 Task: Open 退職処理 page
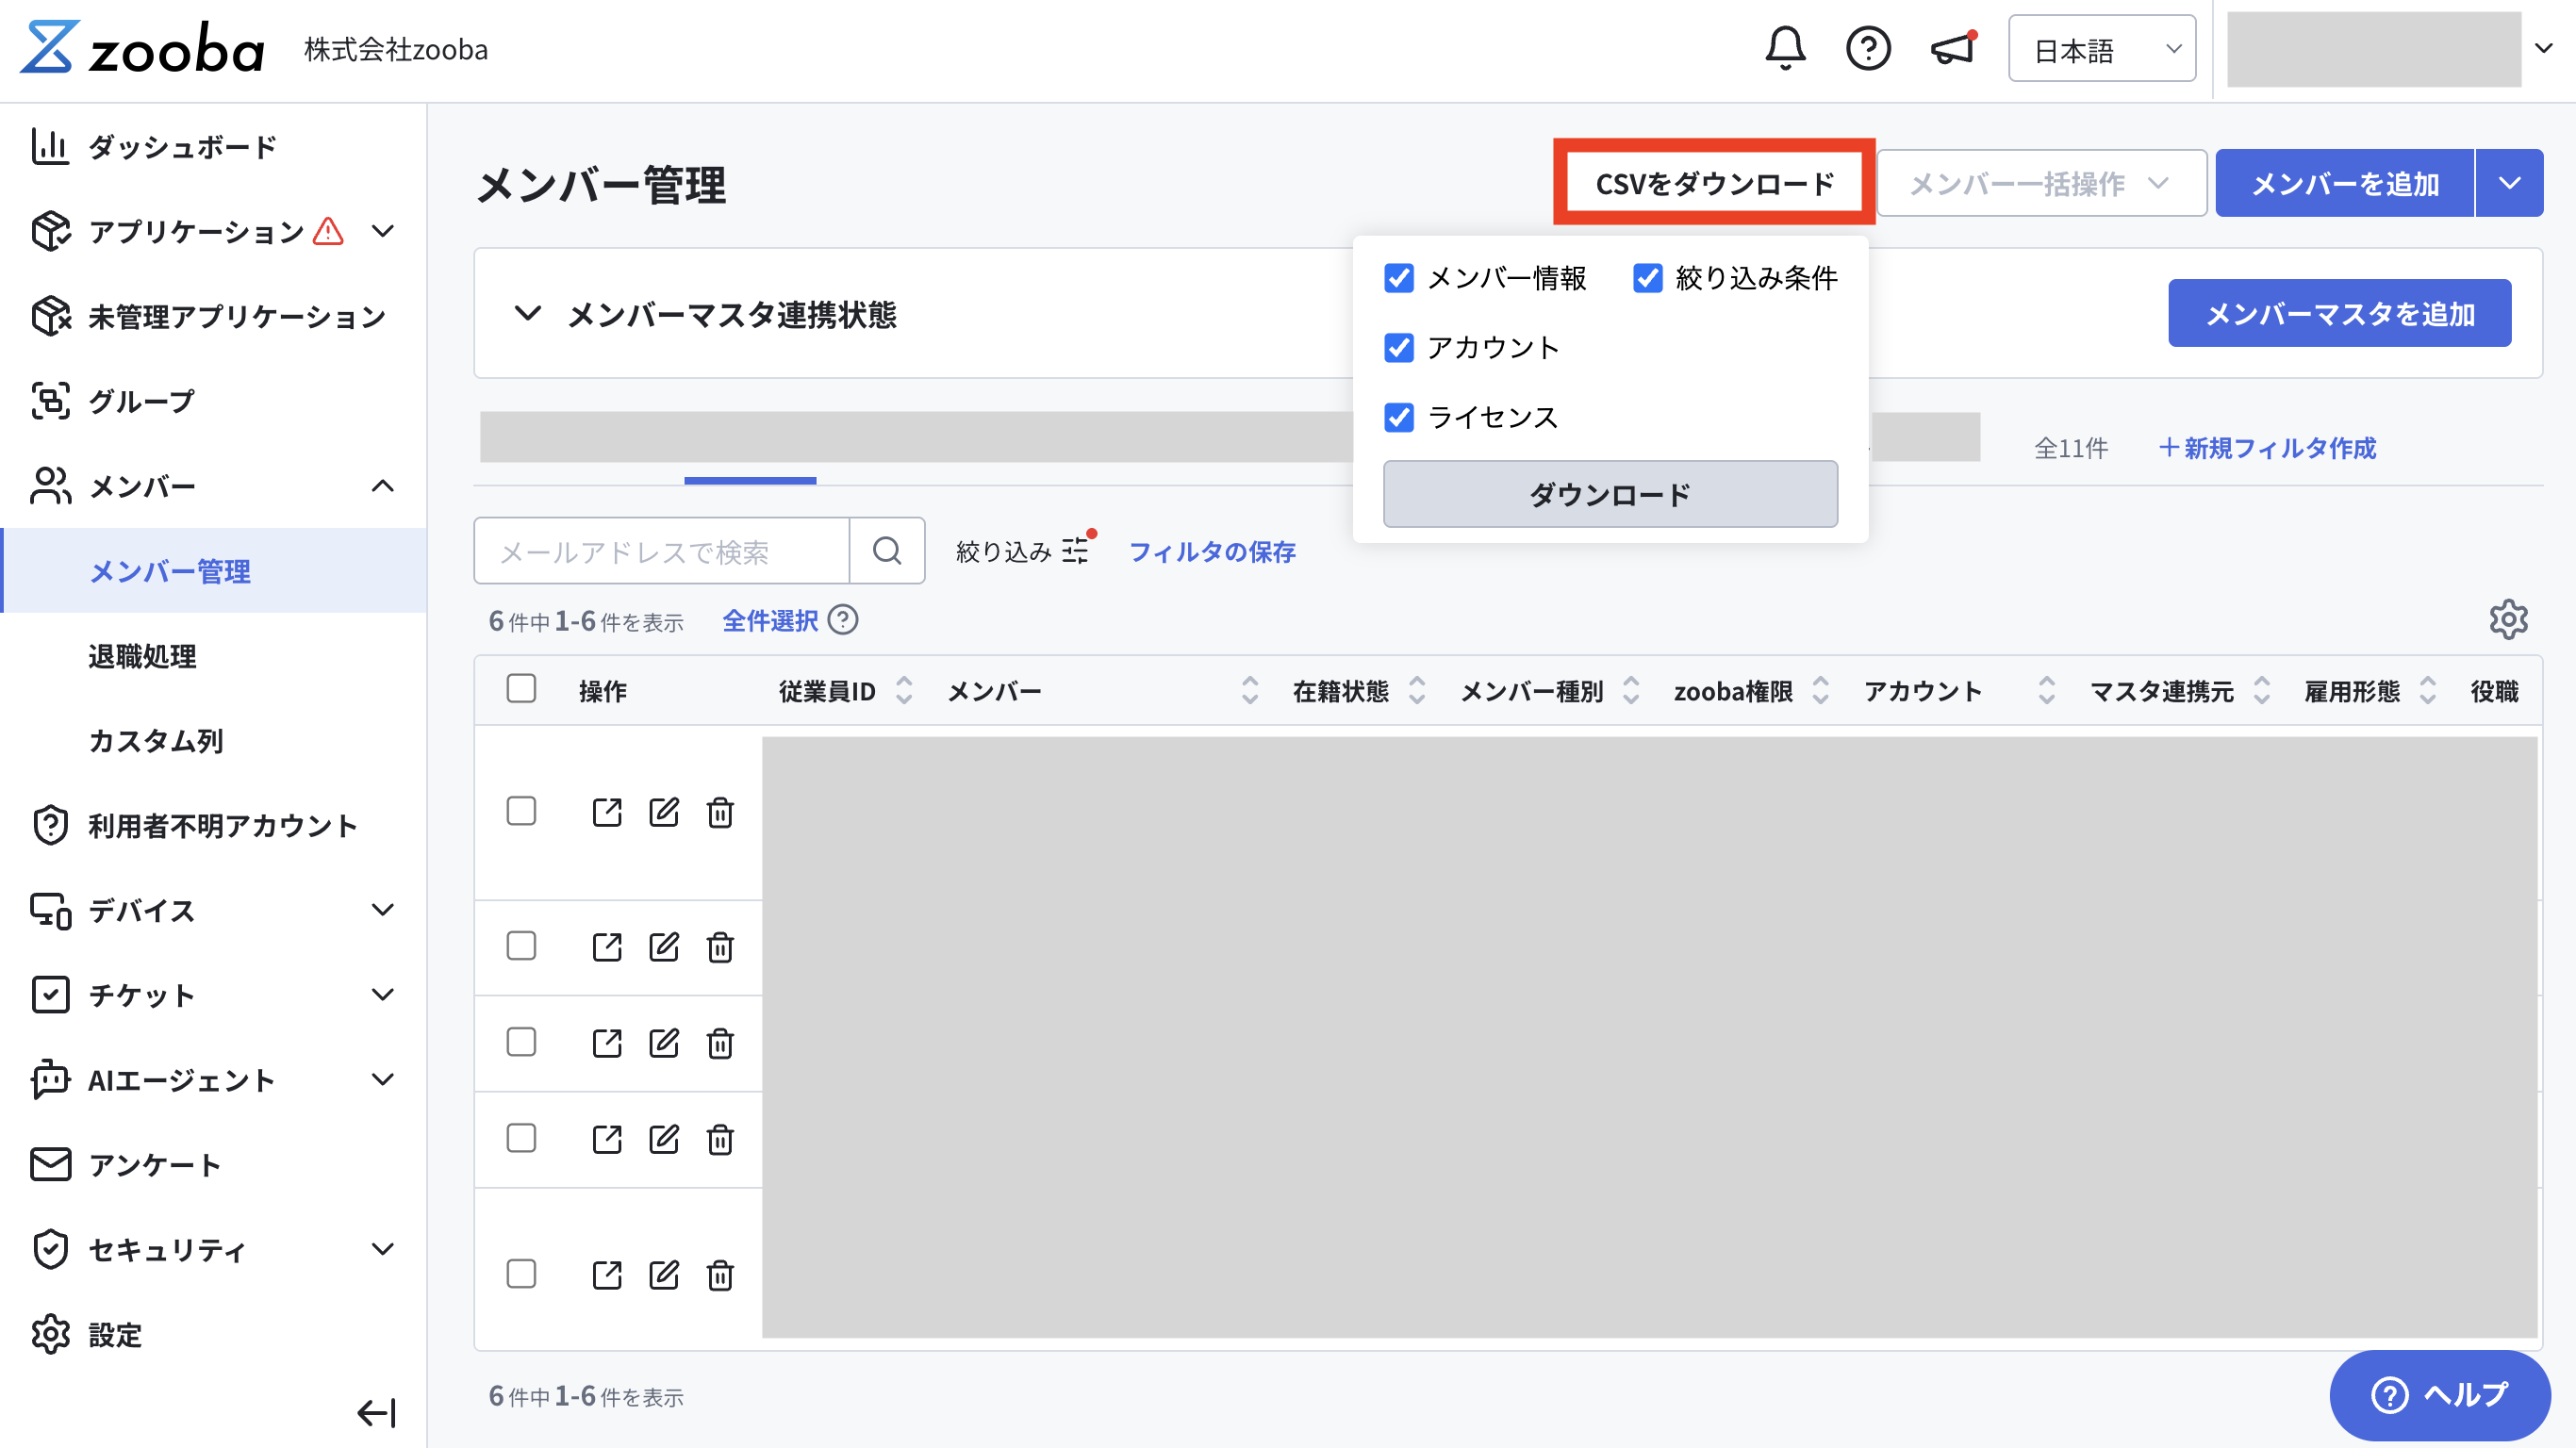(142, 656)
